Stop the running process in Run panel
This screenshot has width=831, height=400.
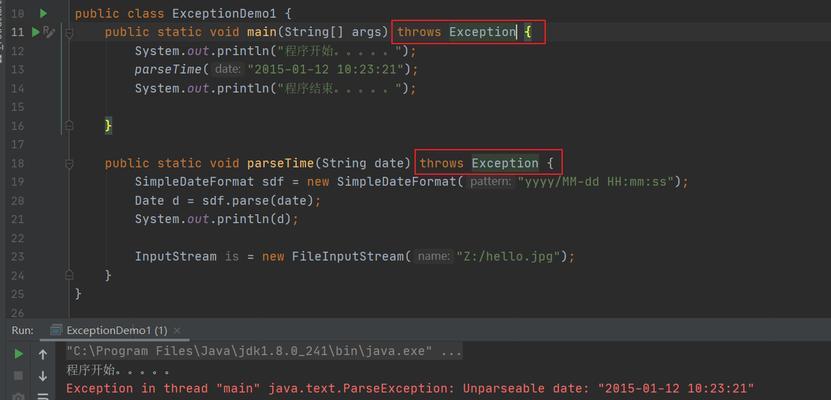(x=19, y=376)
